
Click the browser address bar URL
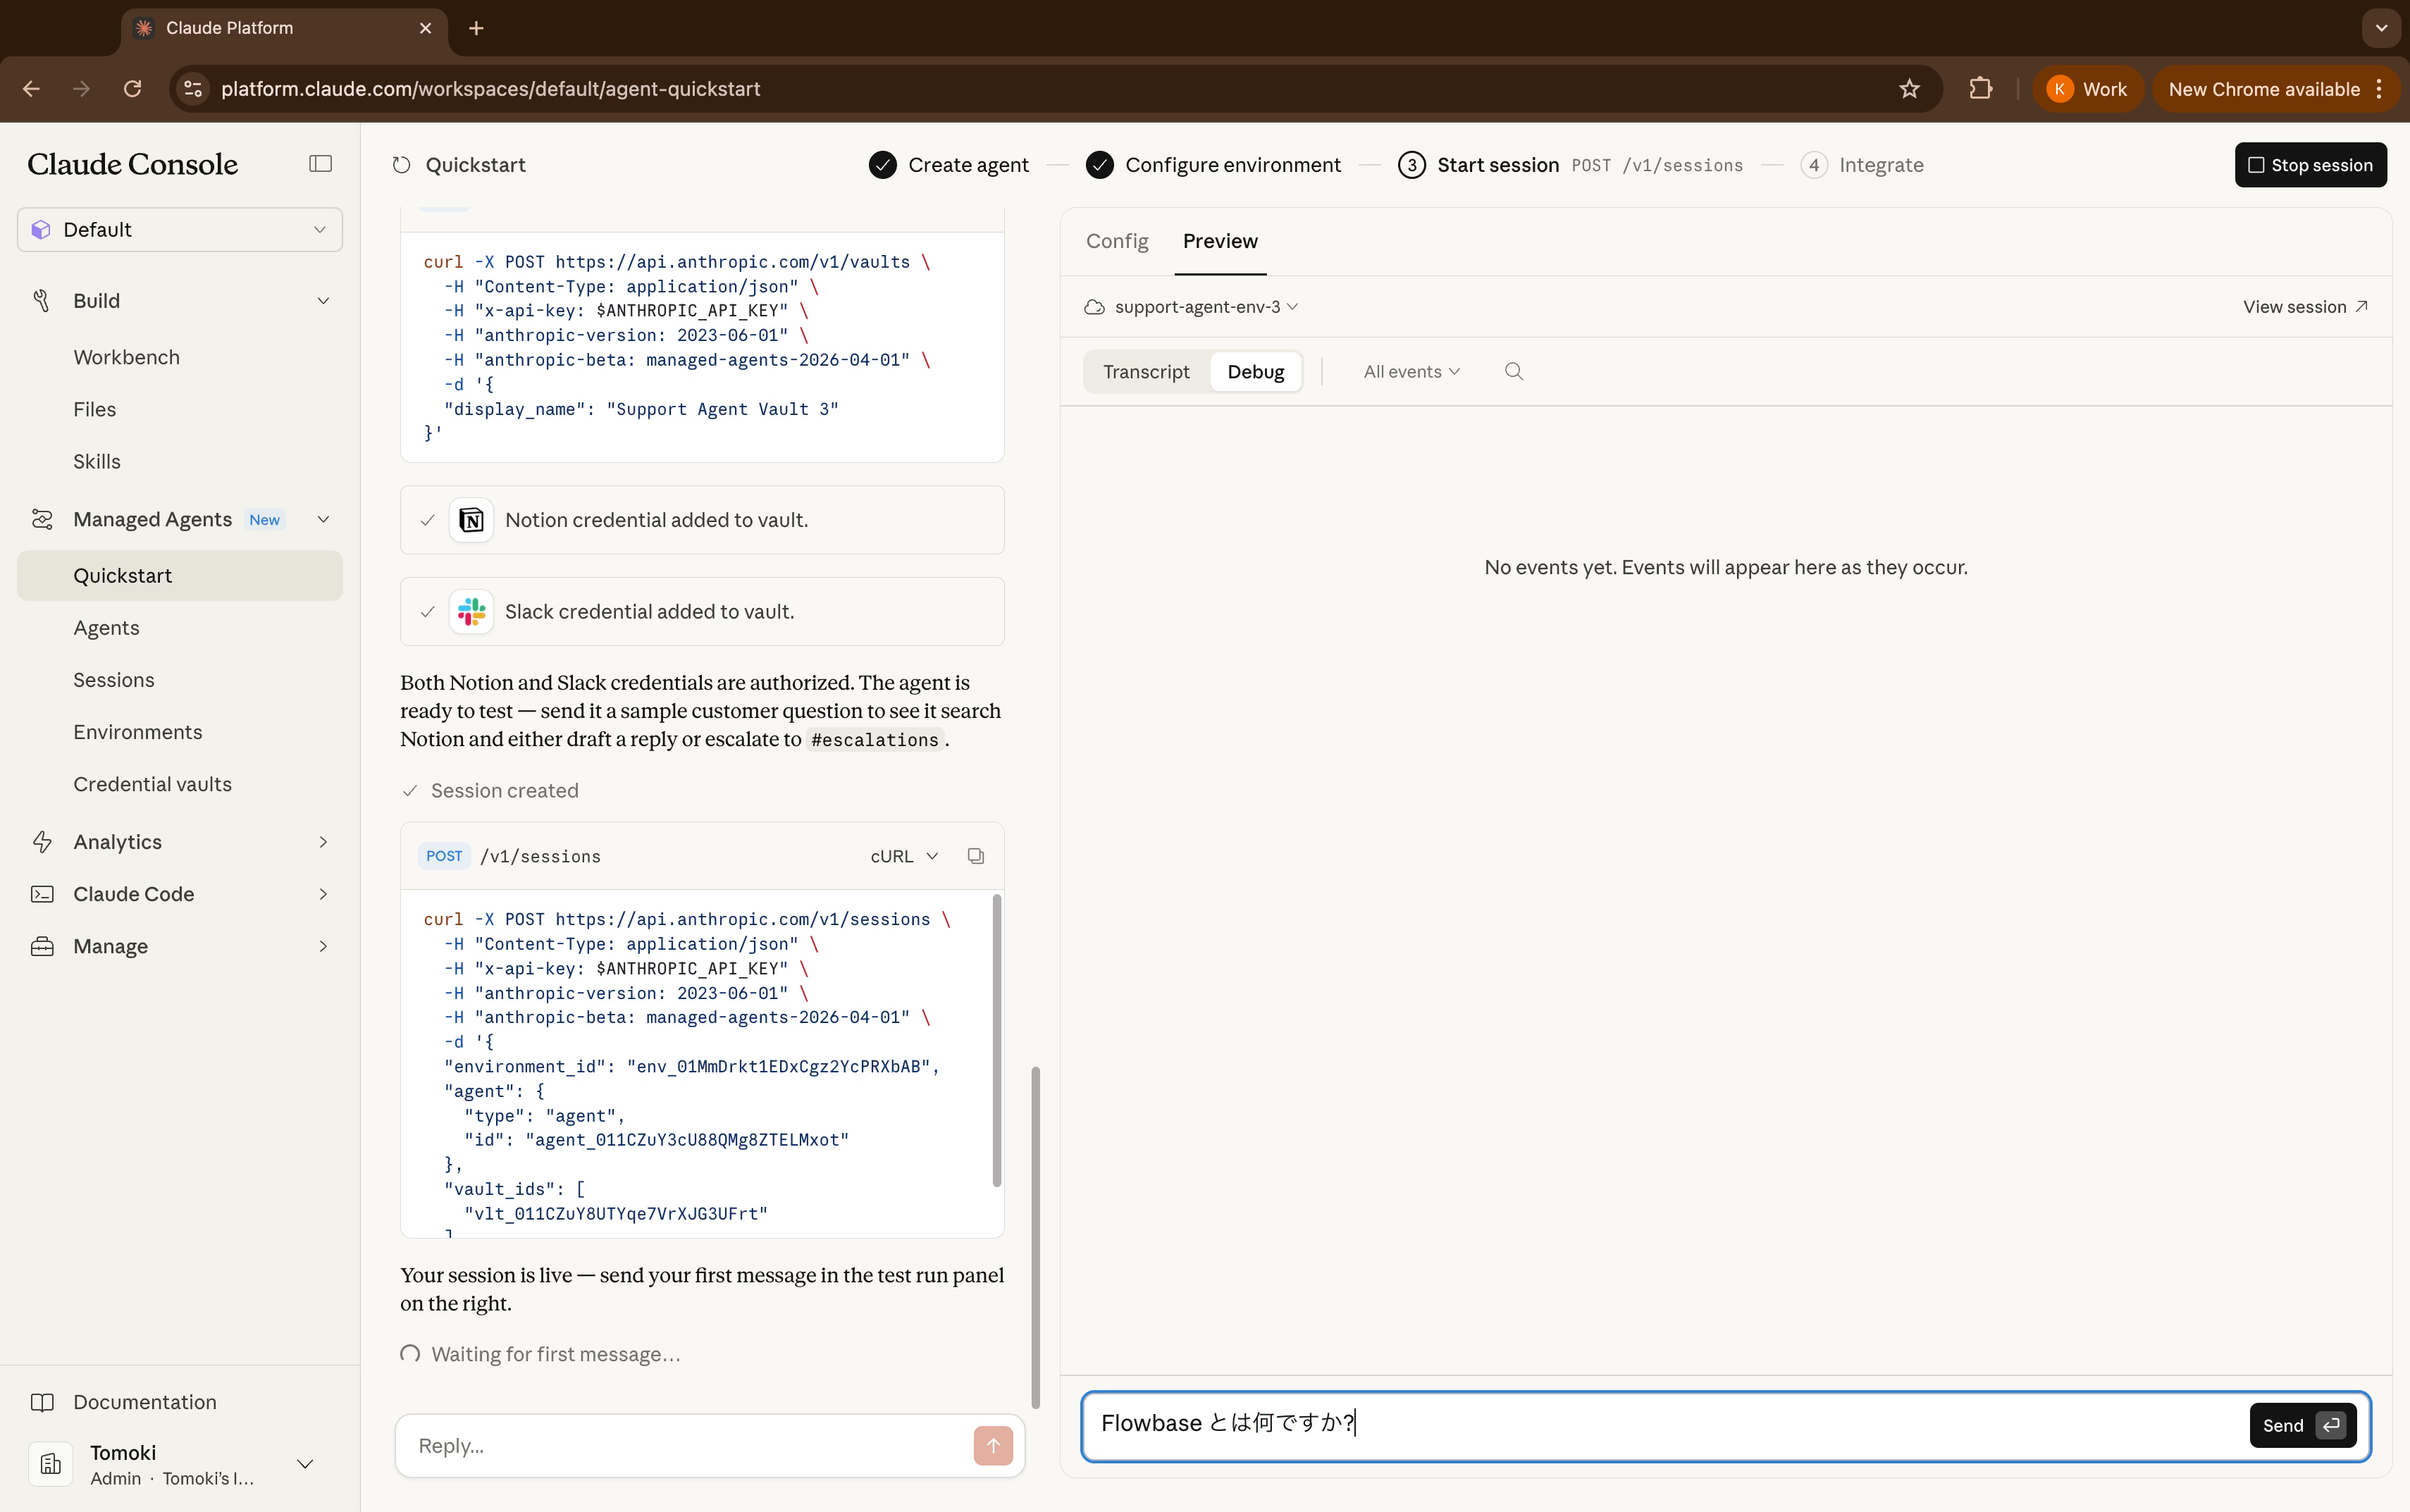click(490, 89)
